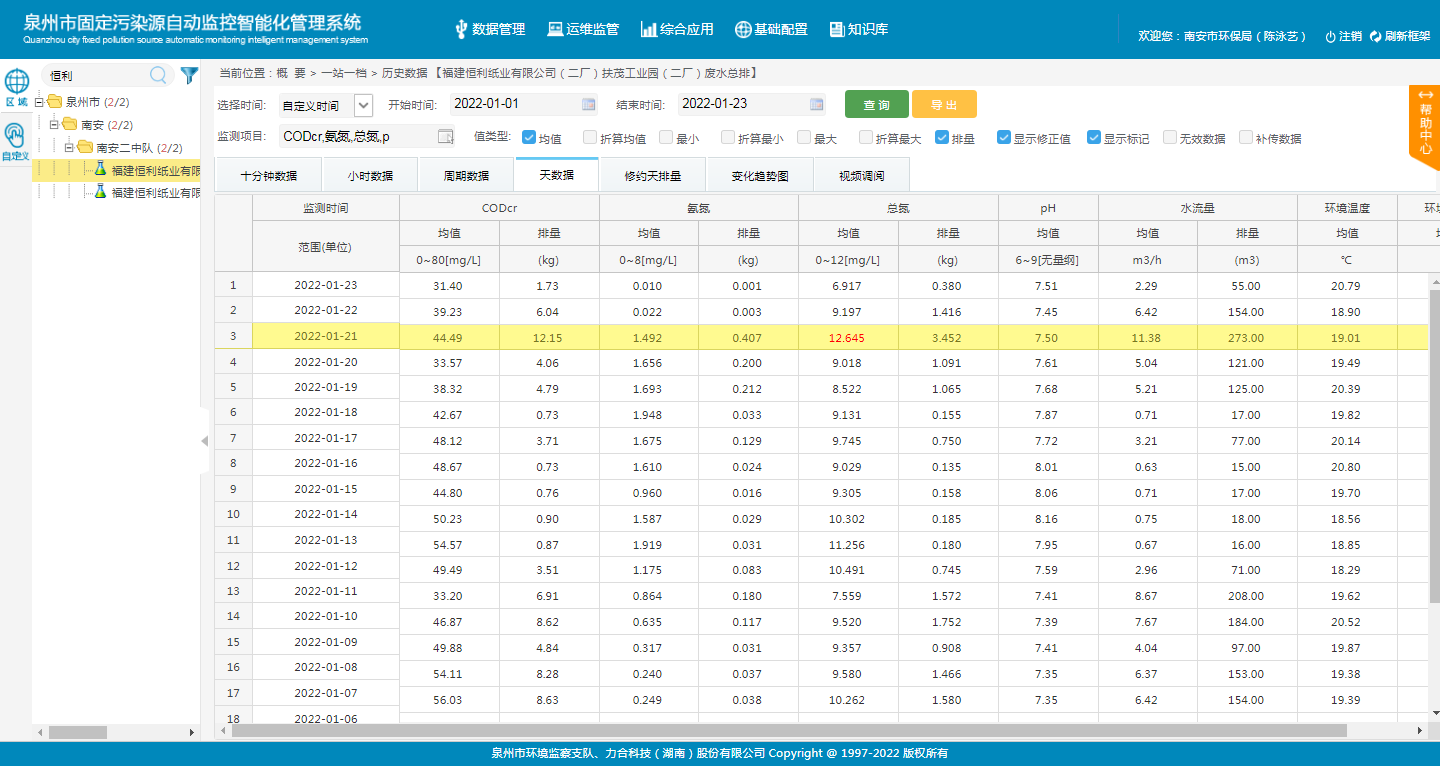Collapse the 南安二中队 tree node

(x=70, y=147)
